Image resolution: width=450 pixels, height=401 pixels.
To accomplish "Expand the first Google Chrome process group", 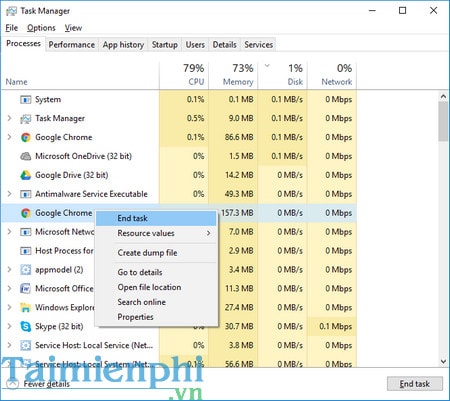I will 9,137.
